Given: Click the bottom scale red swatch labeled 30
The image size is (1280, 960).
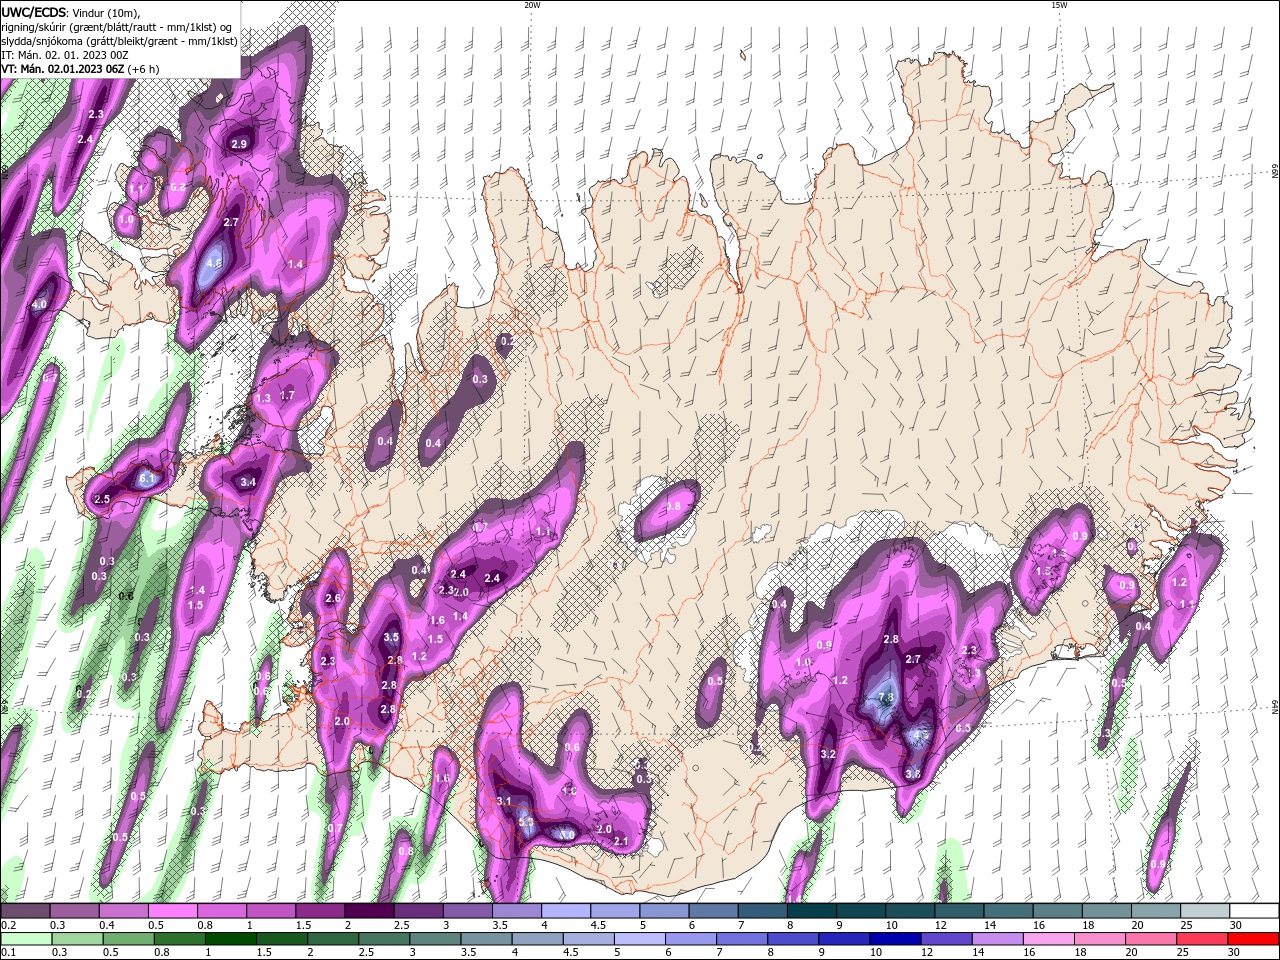Looking at the screenshot, I should (1252, 939).
